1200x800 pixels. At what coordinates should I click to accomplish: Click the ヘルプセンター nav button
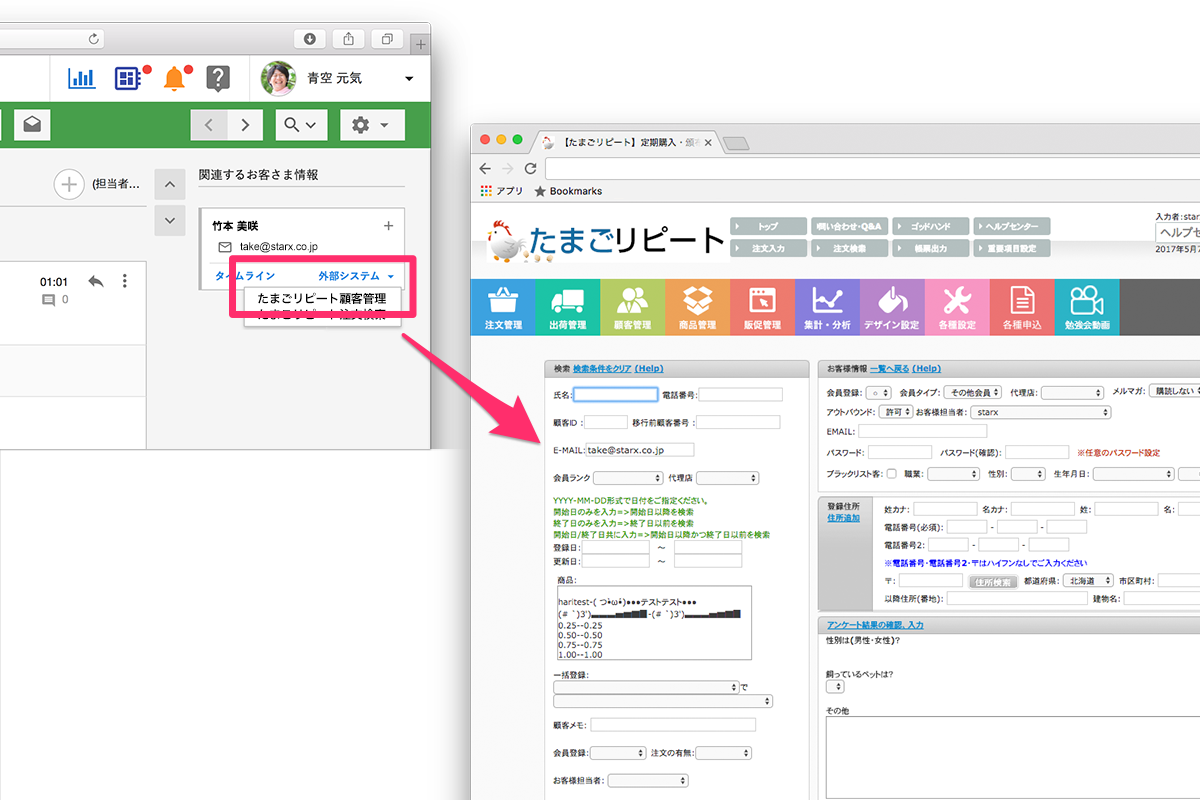tap(1011, 226)
